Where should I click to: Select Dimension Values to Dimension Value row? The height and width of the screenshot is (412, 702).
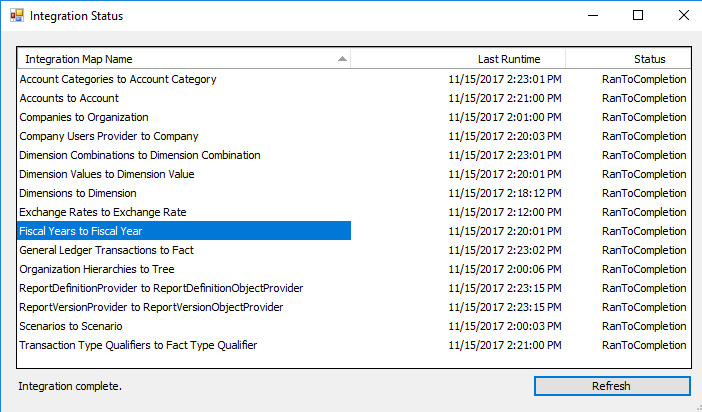click(x=354, y=174)
